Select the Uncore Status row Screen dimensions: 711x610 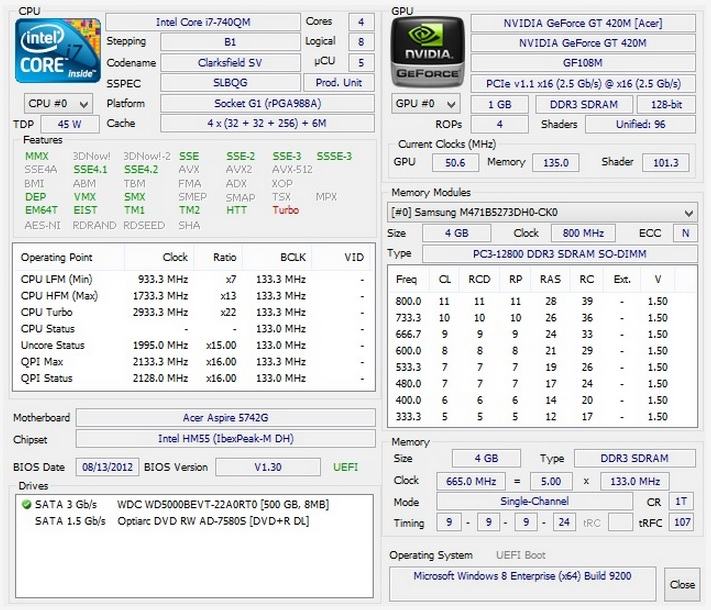pos(194,345)
